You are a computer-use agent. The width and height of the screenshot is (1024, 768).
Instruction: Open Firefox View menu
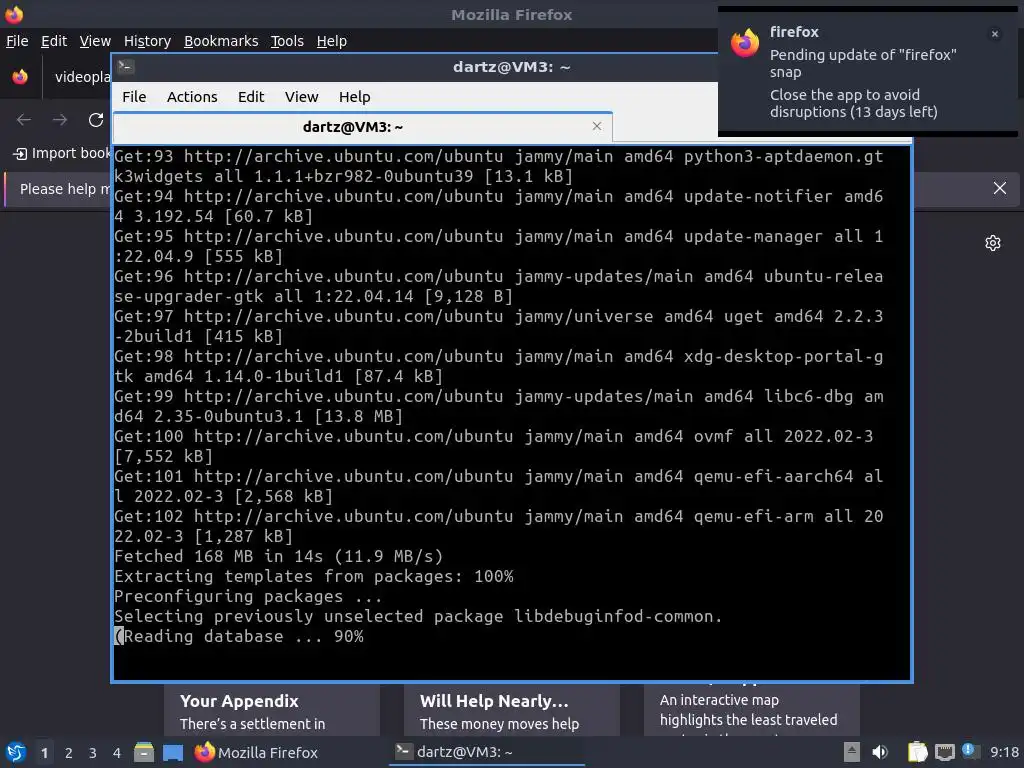click(95, 41)
